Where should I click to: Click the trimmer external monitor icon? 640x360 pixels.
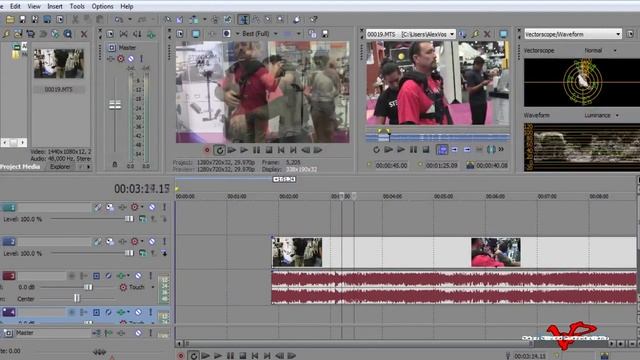[503, 34]
